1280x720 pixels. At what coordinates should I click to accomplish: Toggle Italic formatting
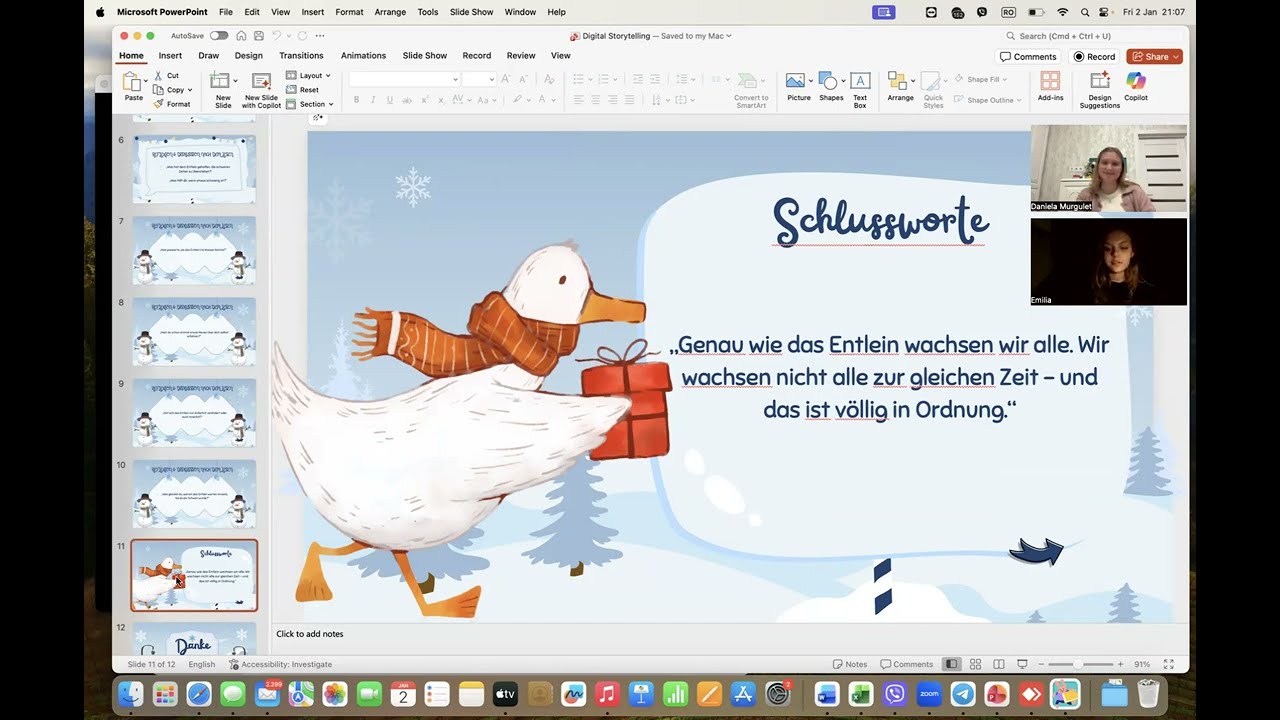click(x=372, y=100)
